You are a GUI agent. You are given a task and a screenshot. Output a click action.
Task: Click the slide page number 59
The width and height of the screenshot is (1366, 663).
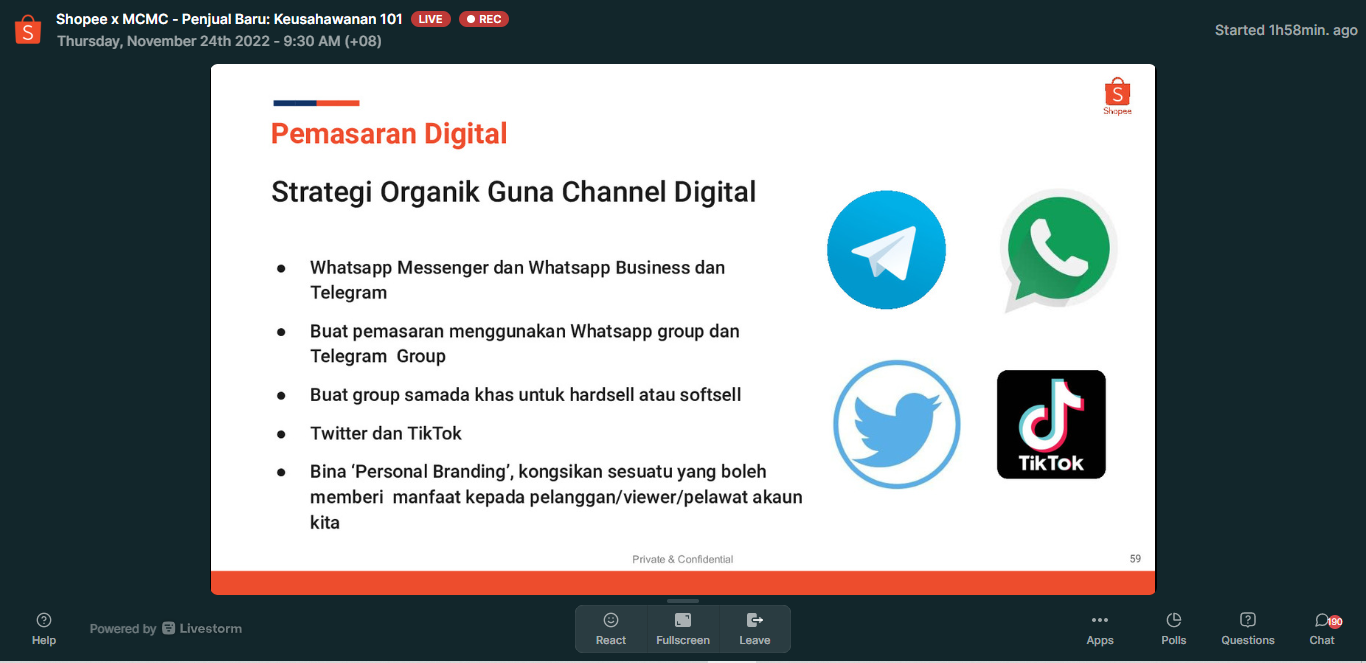(1135, 559)
